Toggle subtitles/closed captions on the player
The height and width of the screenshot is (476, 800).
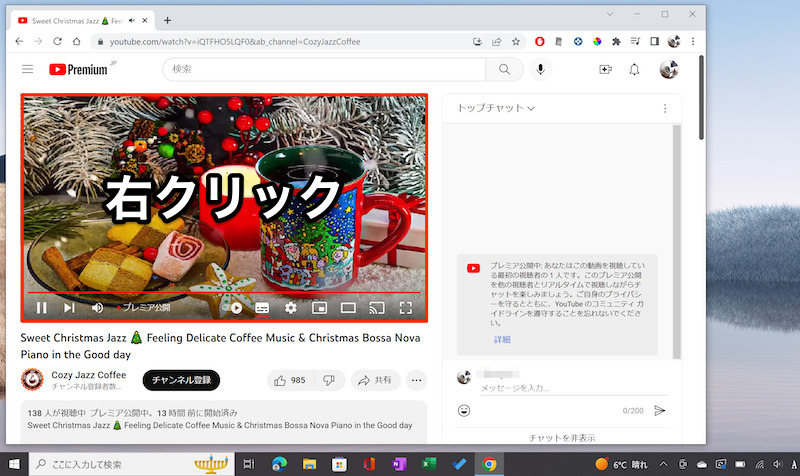click(x=263, y=308)
